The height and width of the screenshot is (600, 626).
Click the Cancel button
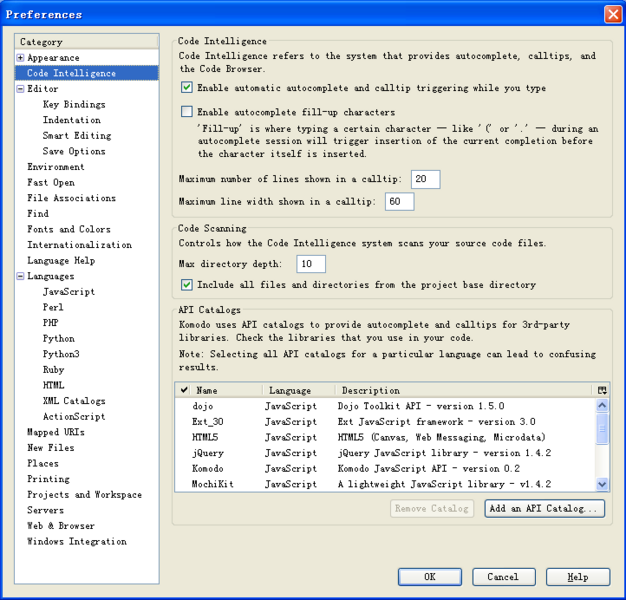pos(503,577)
